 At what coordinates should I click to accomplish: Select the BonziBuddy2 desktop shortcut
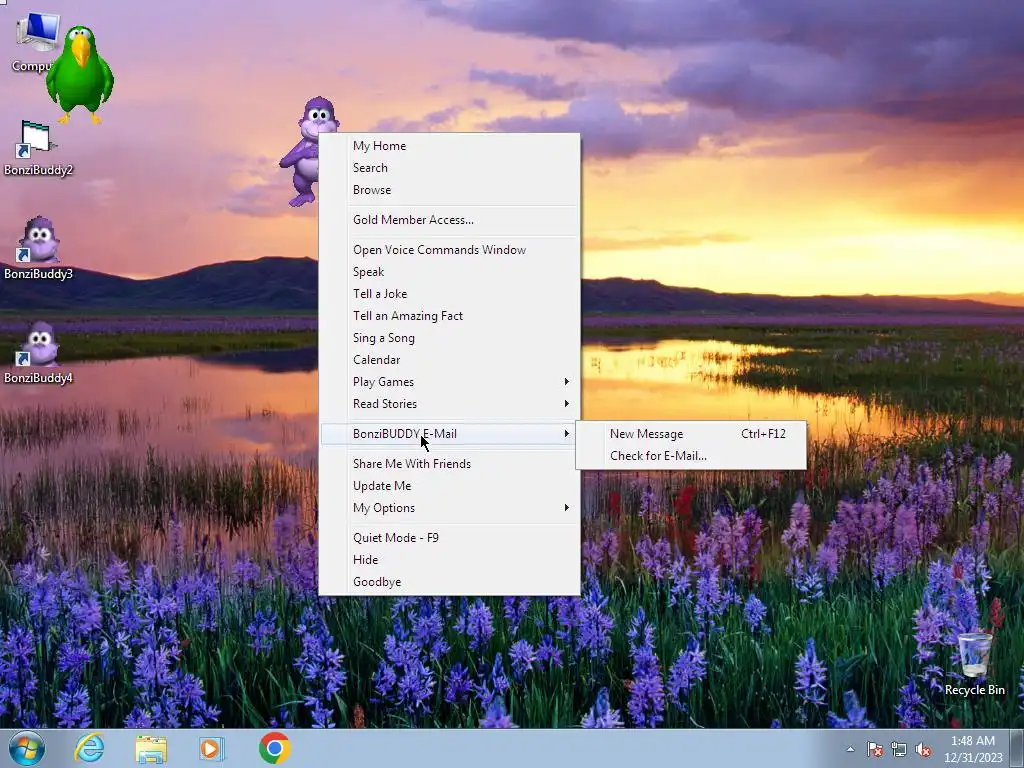(x=38, y=148)
